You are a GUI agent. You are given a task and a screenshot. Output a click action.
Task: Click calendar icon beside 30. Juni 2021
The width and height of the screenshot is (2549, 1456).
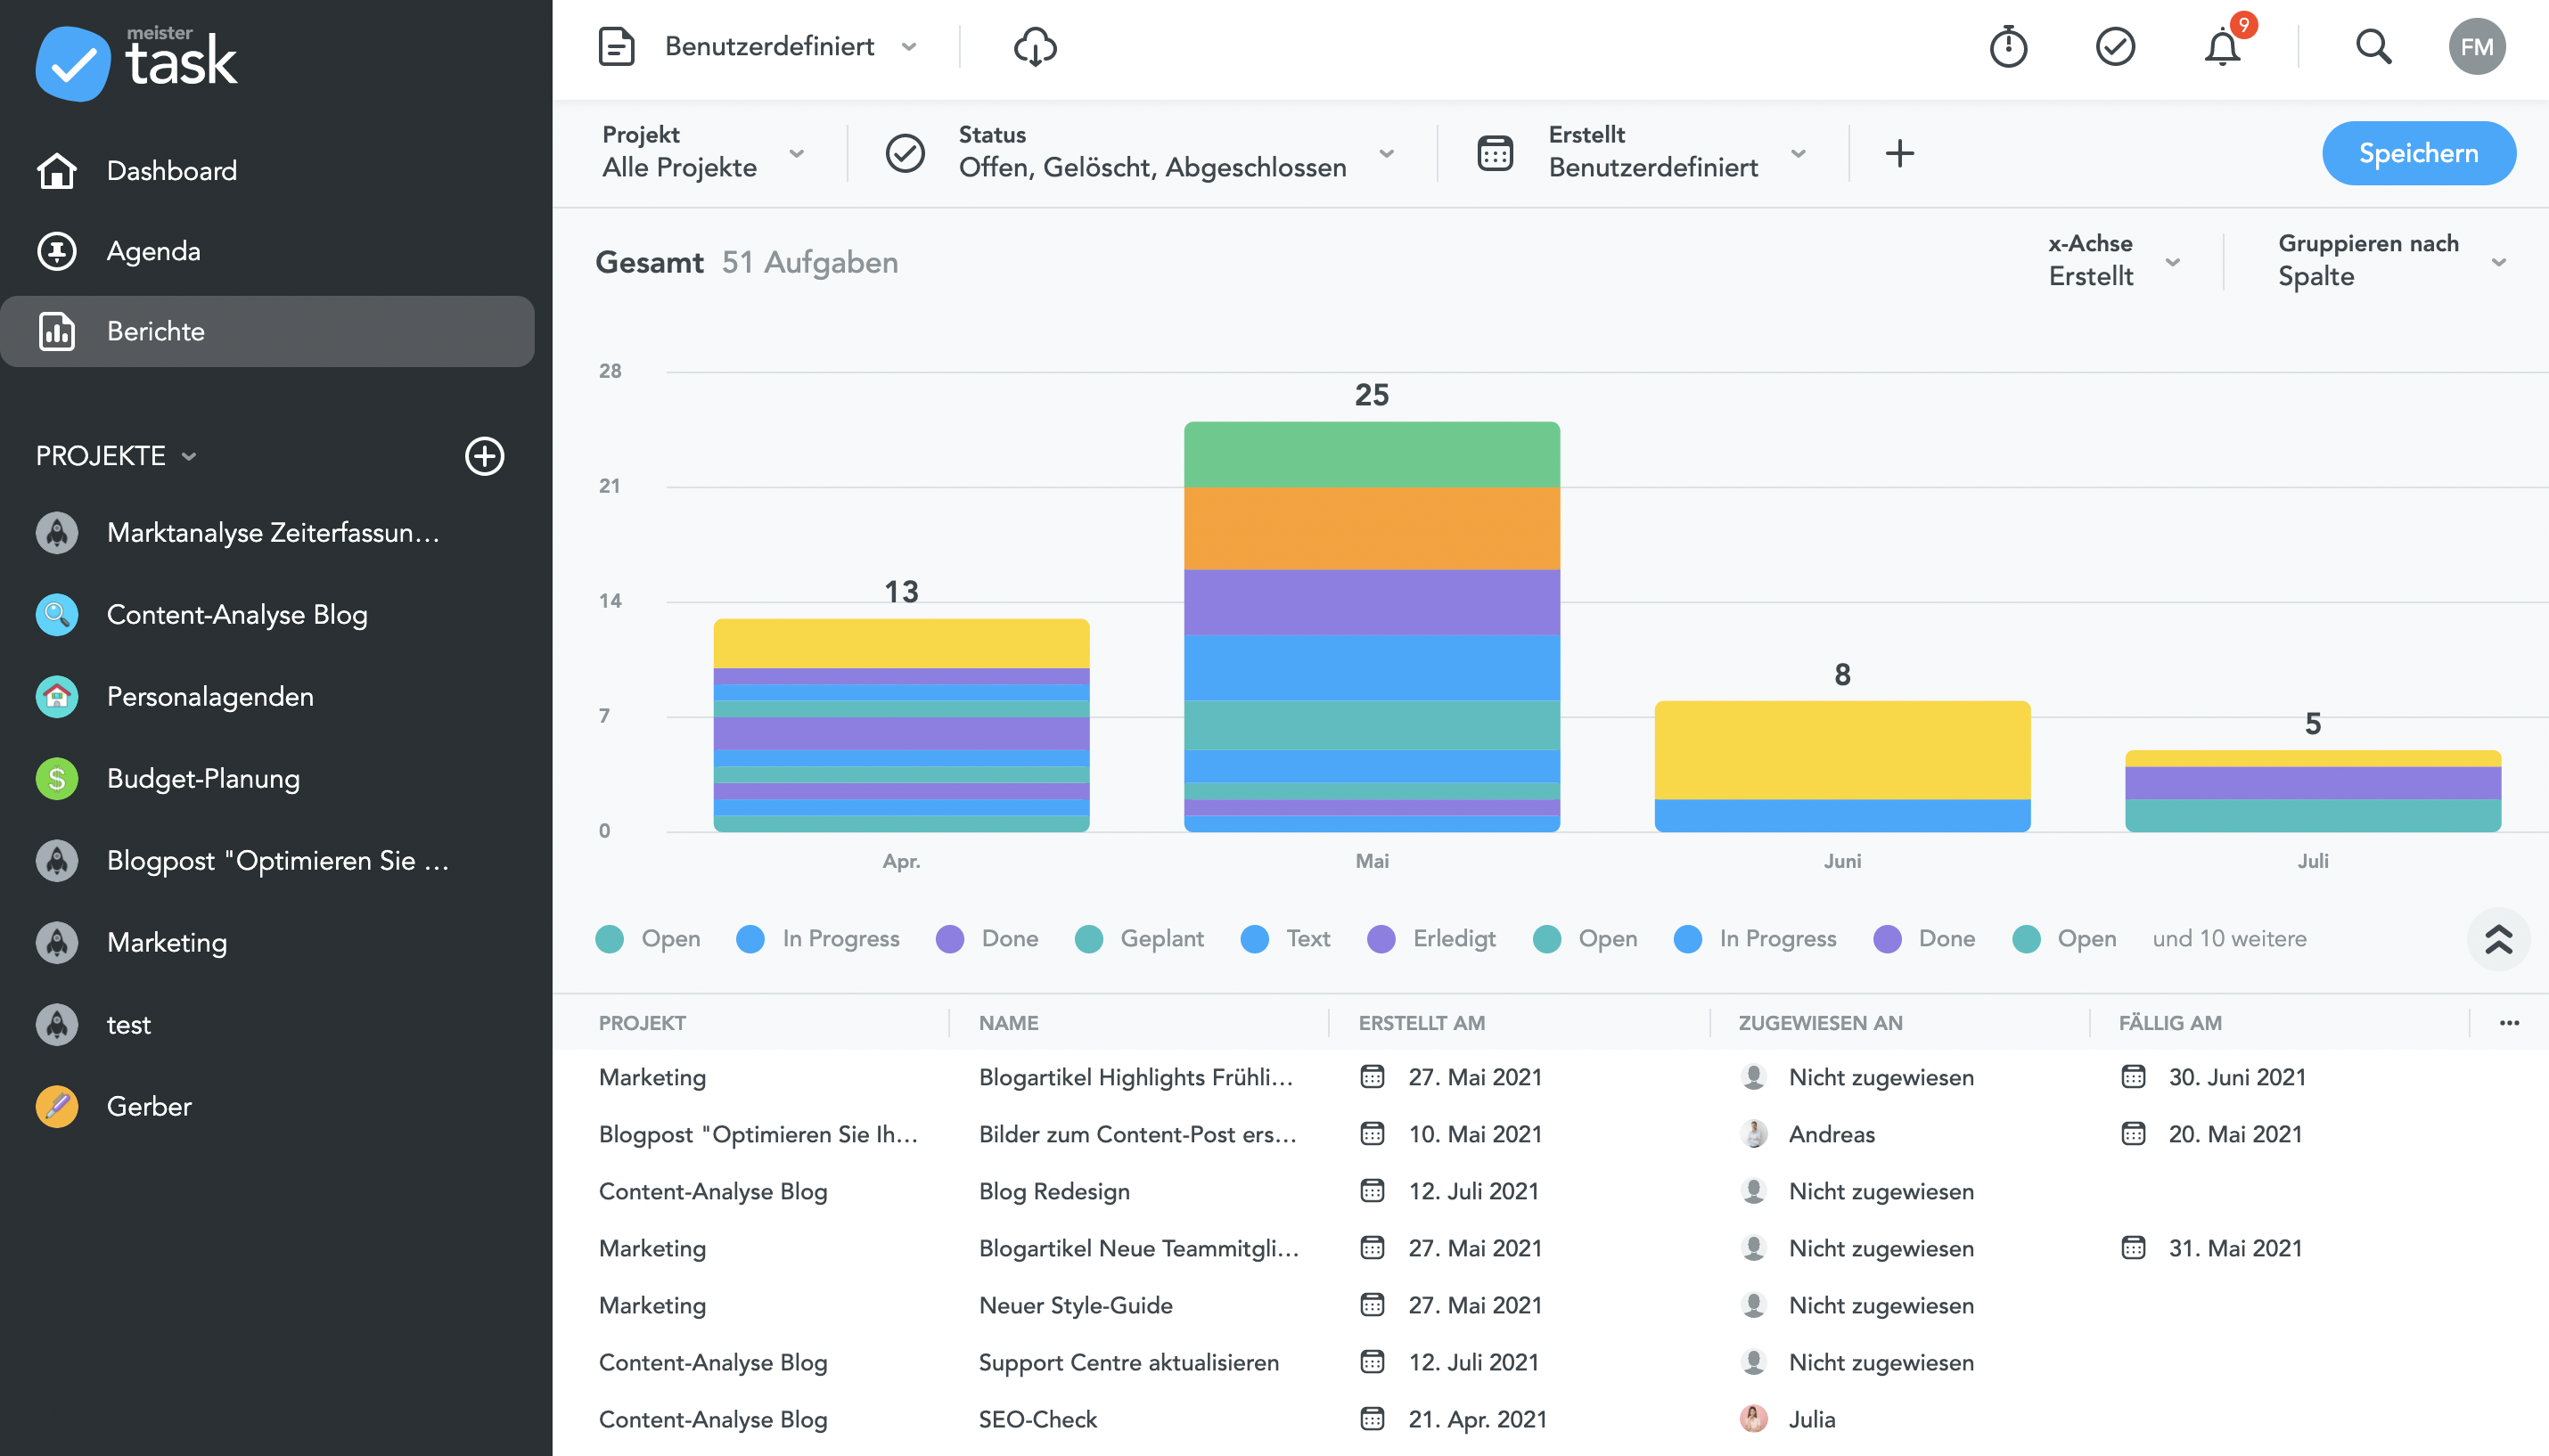point(2133,1077)
